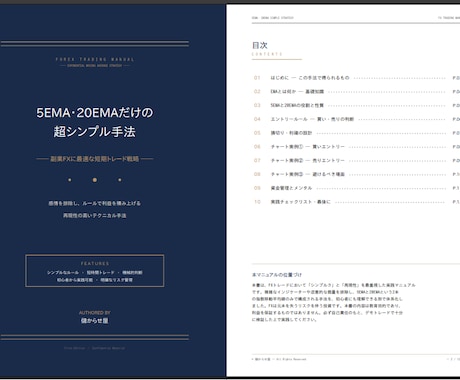Click the section heading "本マニュアルの位置づけ"

pos(277,275)
